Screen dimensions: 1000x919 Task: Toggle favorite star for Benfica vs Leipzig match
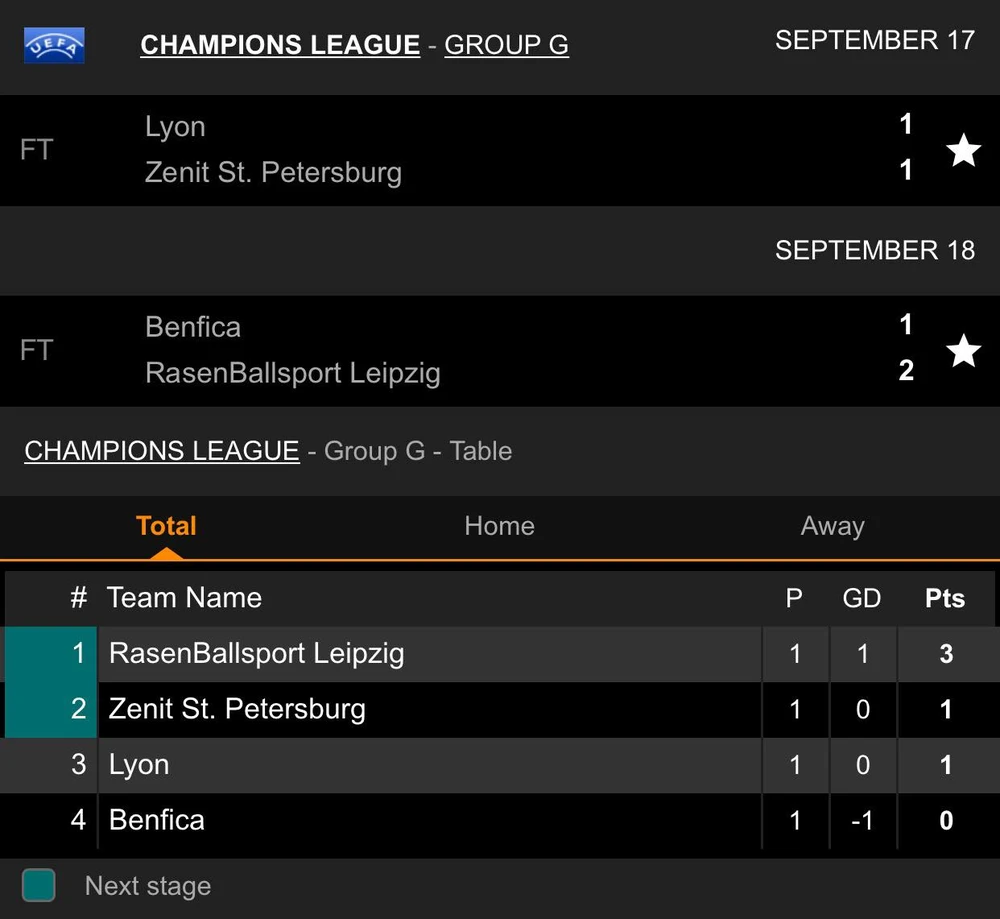coord(963,351)
